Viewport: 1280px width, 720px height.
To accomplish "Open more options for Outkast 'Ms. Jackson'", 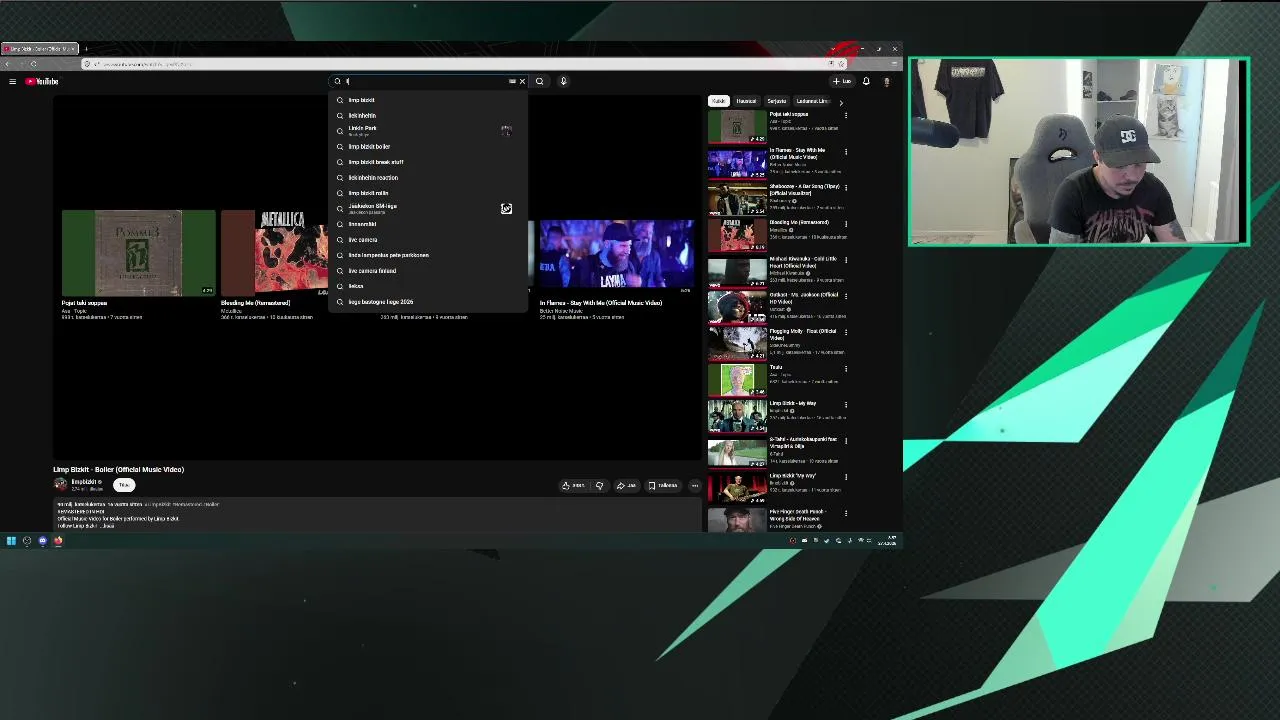I will tap(846, 296).
